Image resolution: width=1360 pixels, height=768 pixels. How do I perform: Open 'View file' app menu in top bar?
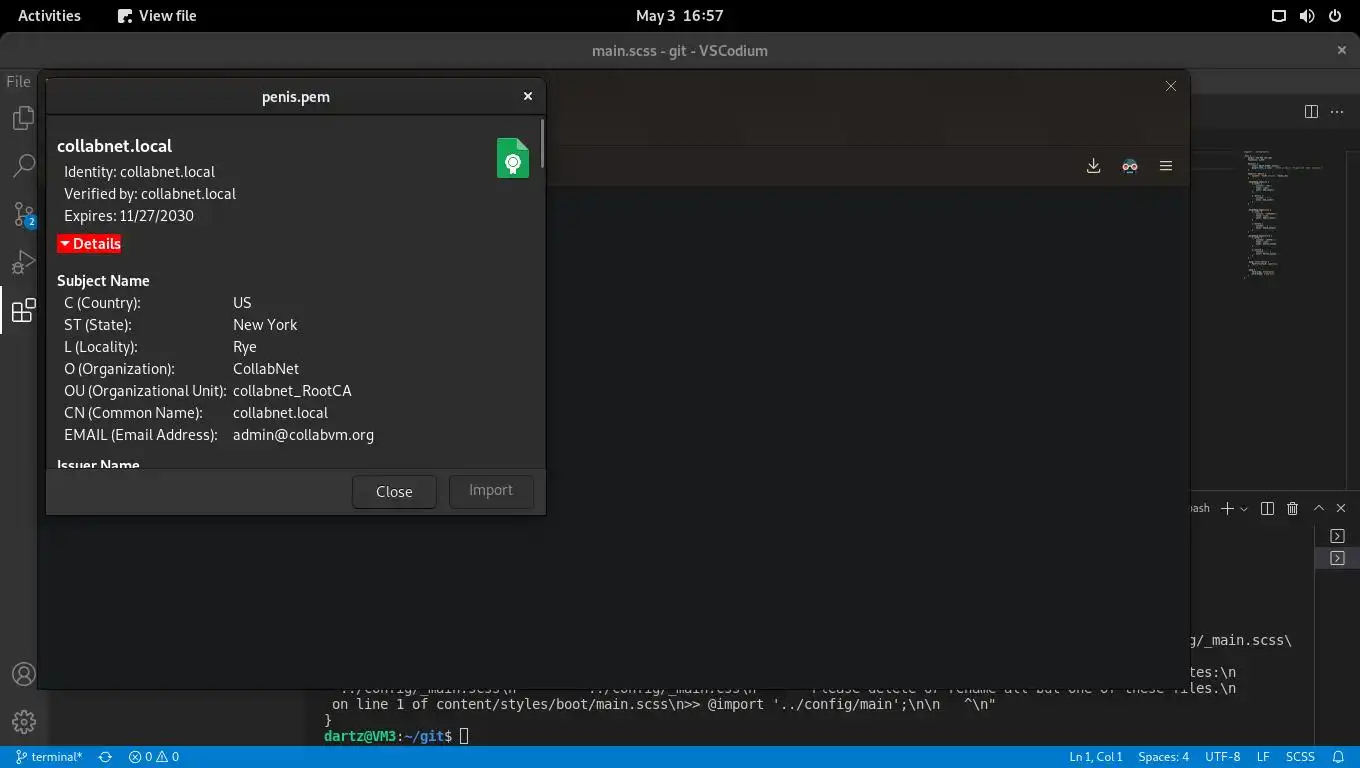pyautogui.click(x=157, y=15)
